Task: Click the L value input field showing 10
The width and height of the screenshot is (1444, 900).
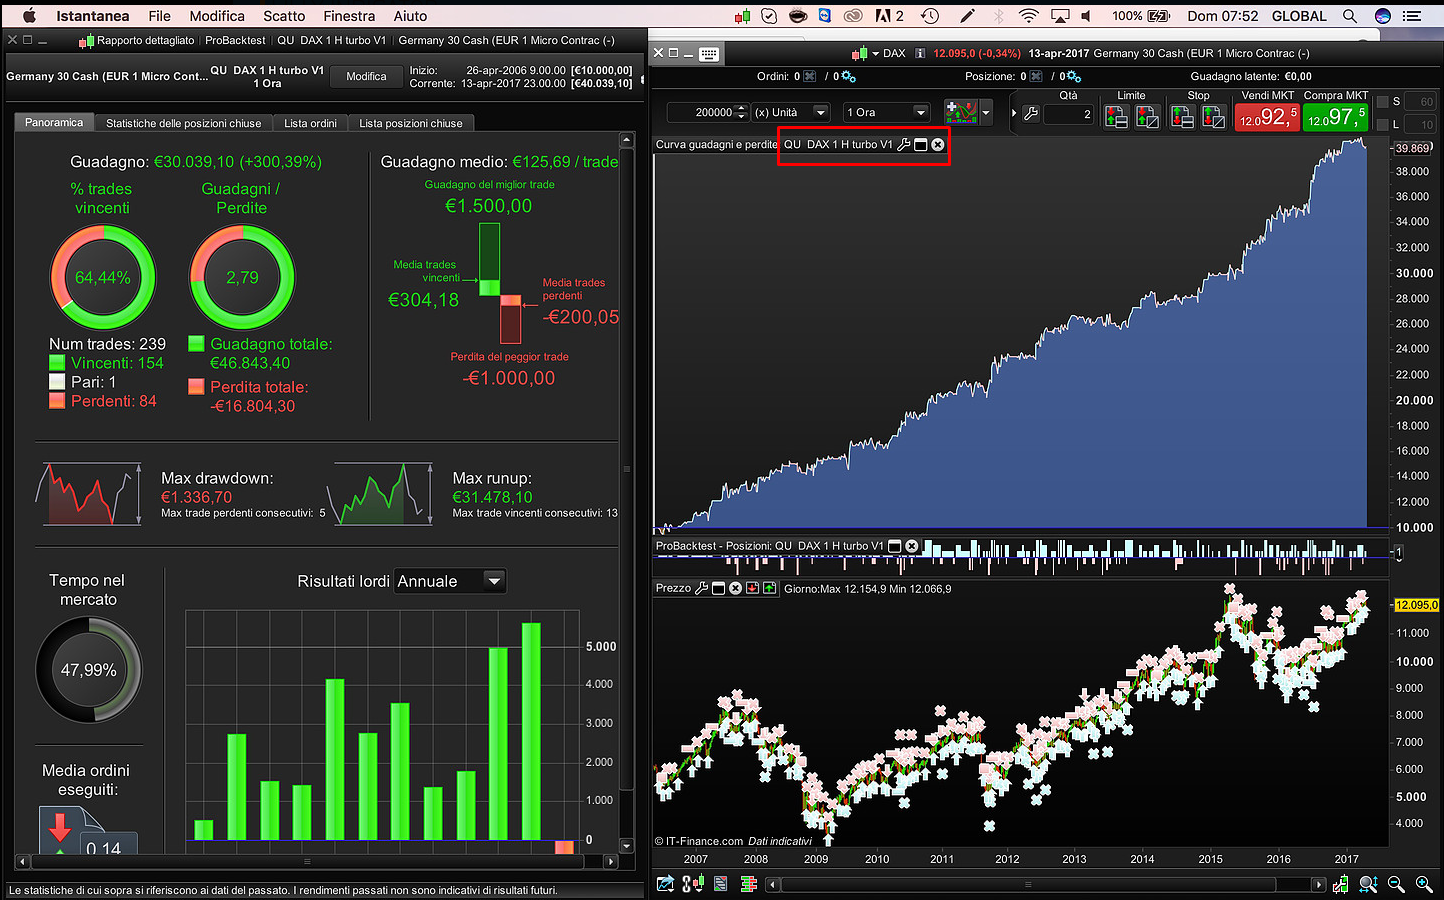Action: coord(1420,124)
